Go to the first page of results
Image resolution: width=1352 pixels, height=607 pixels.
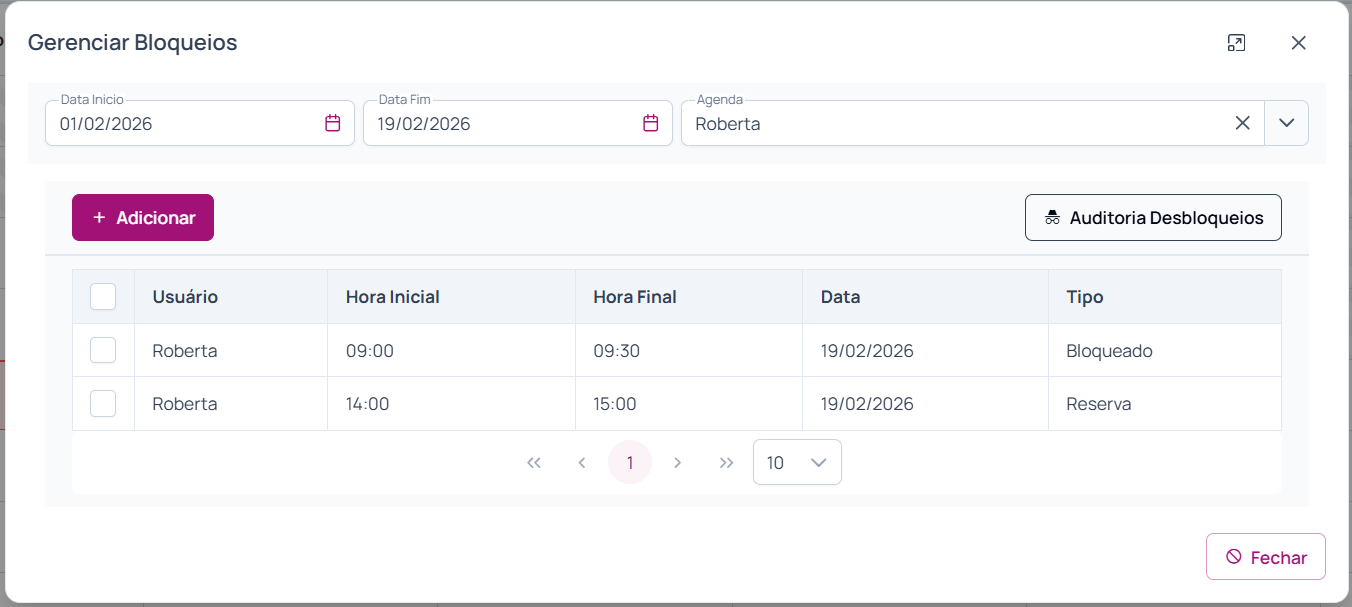(x=534, y=462)
